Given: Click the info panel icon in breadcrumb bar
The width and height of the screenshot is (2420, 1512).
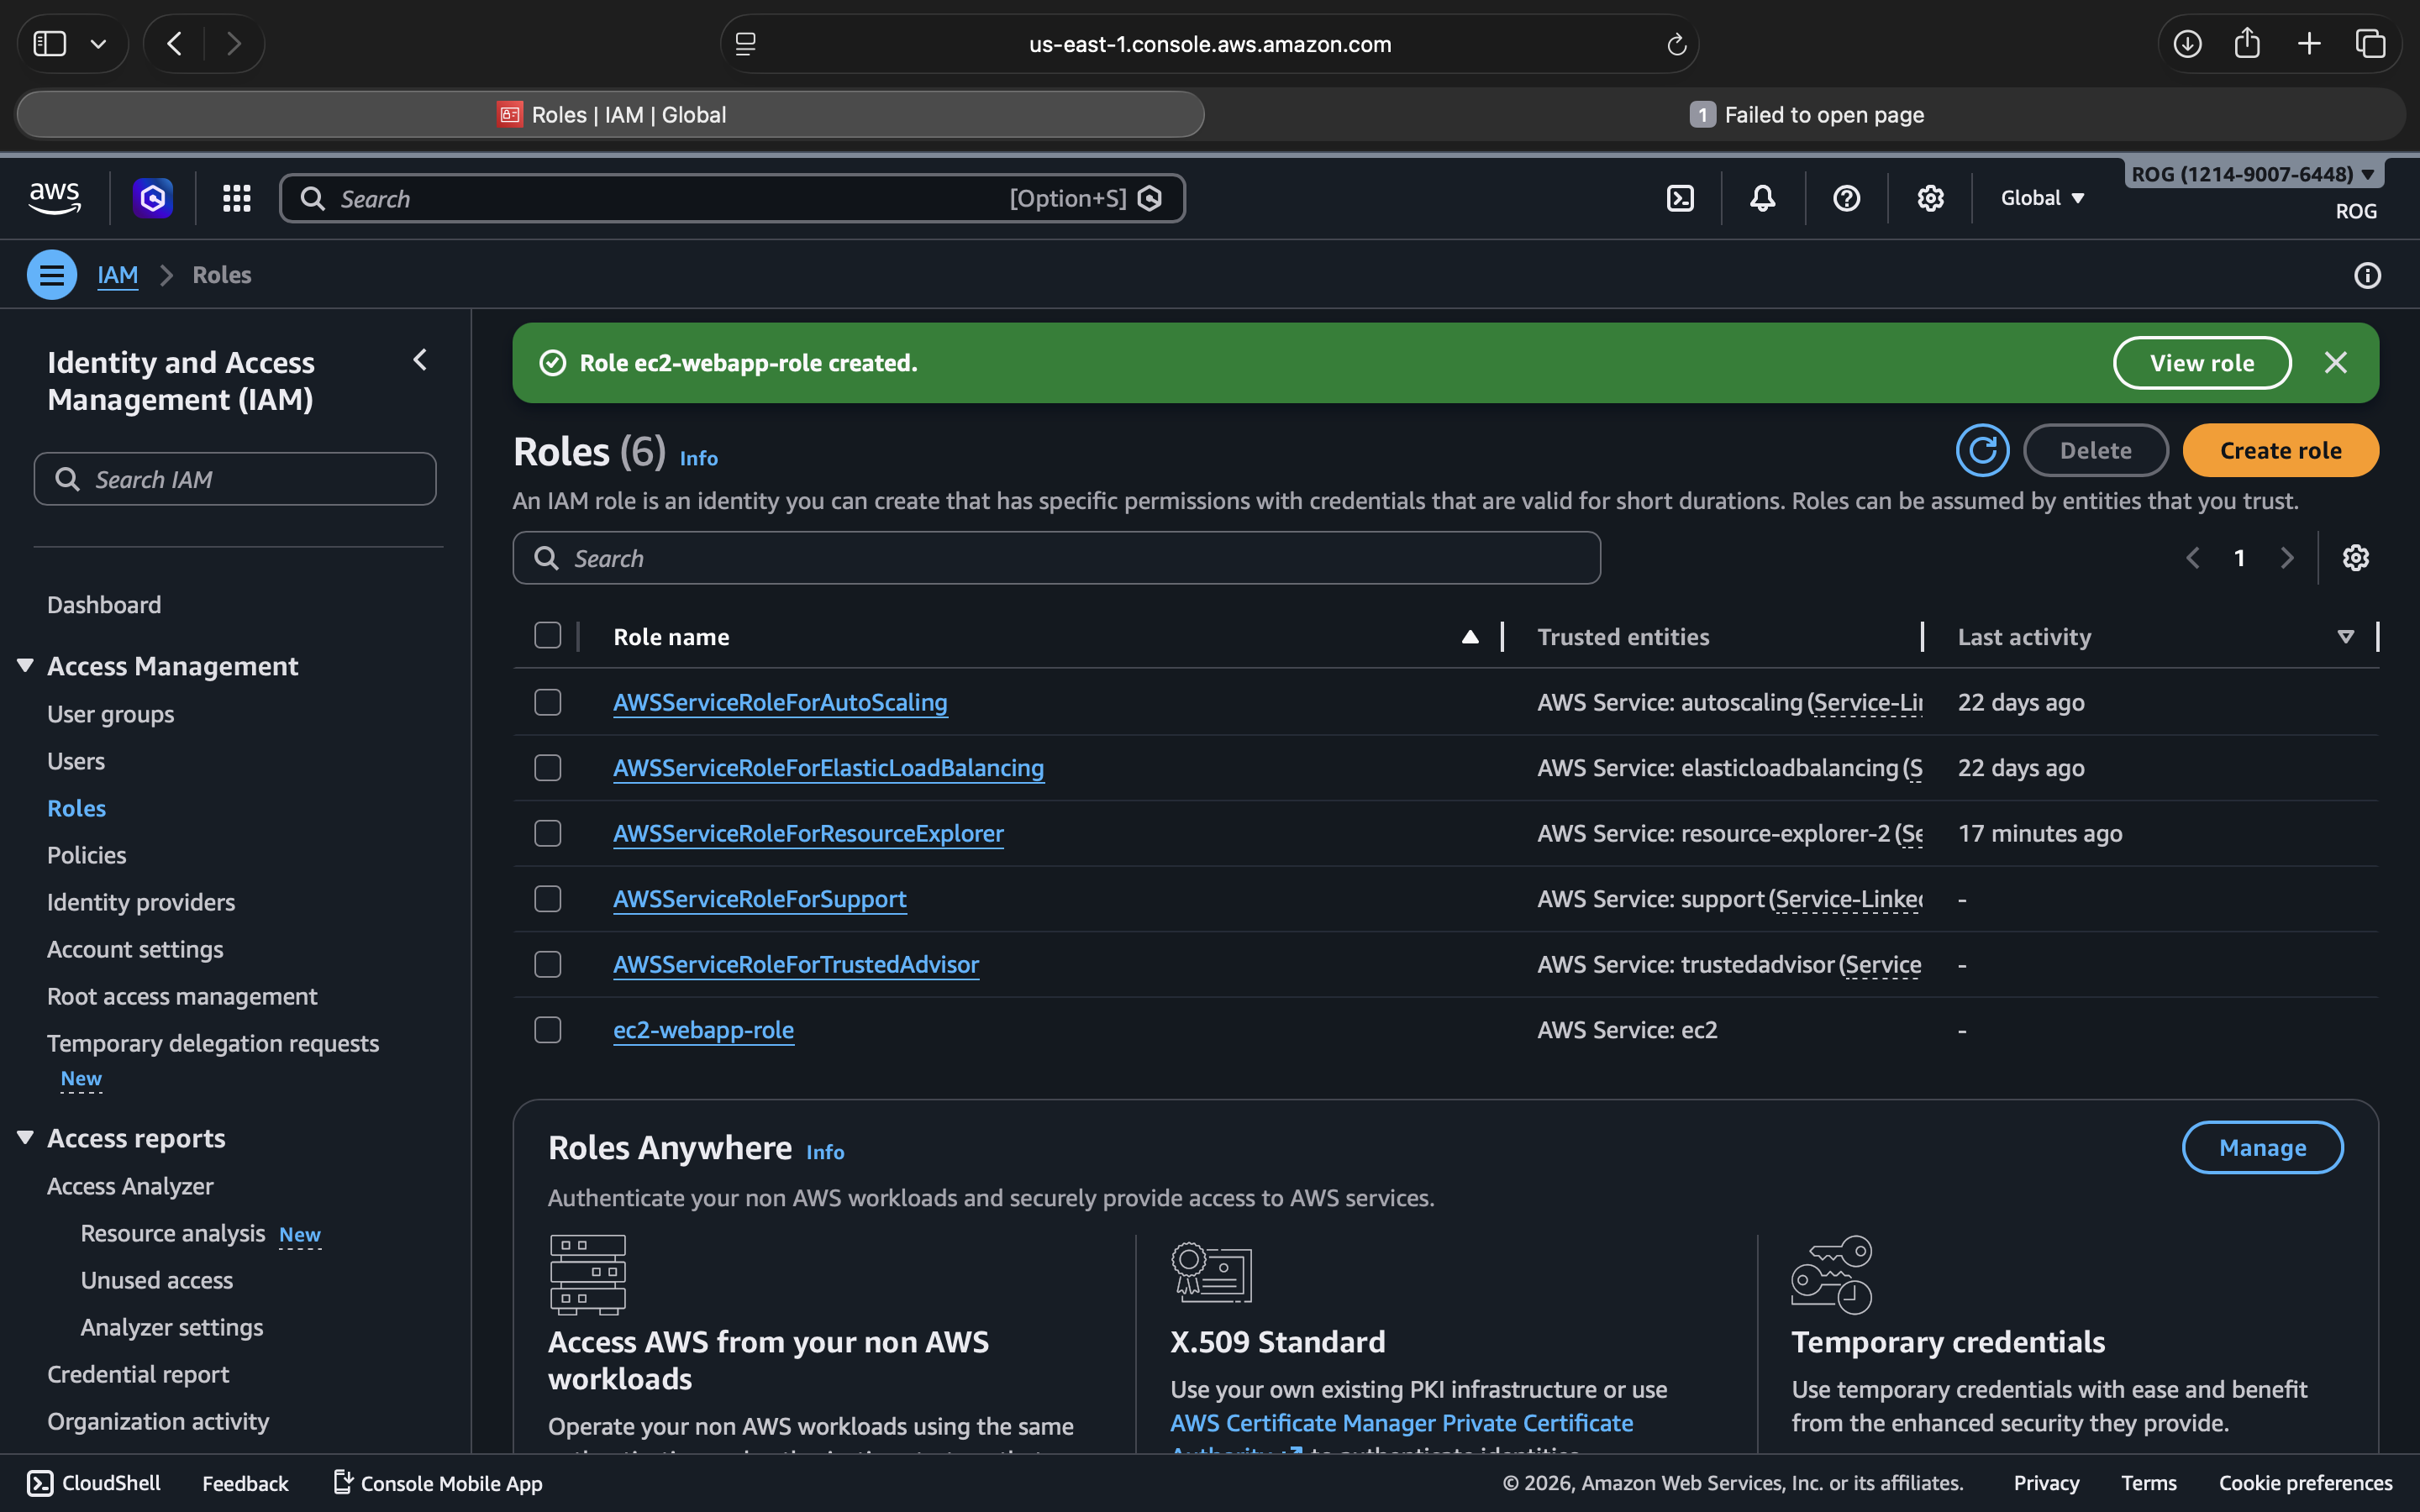Looking at the screenshot, I should [x=2367, y=275].
